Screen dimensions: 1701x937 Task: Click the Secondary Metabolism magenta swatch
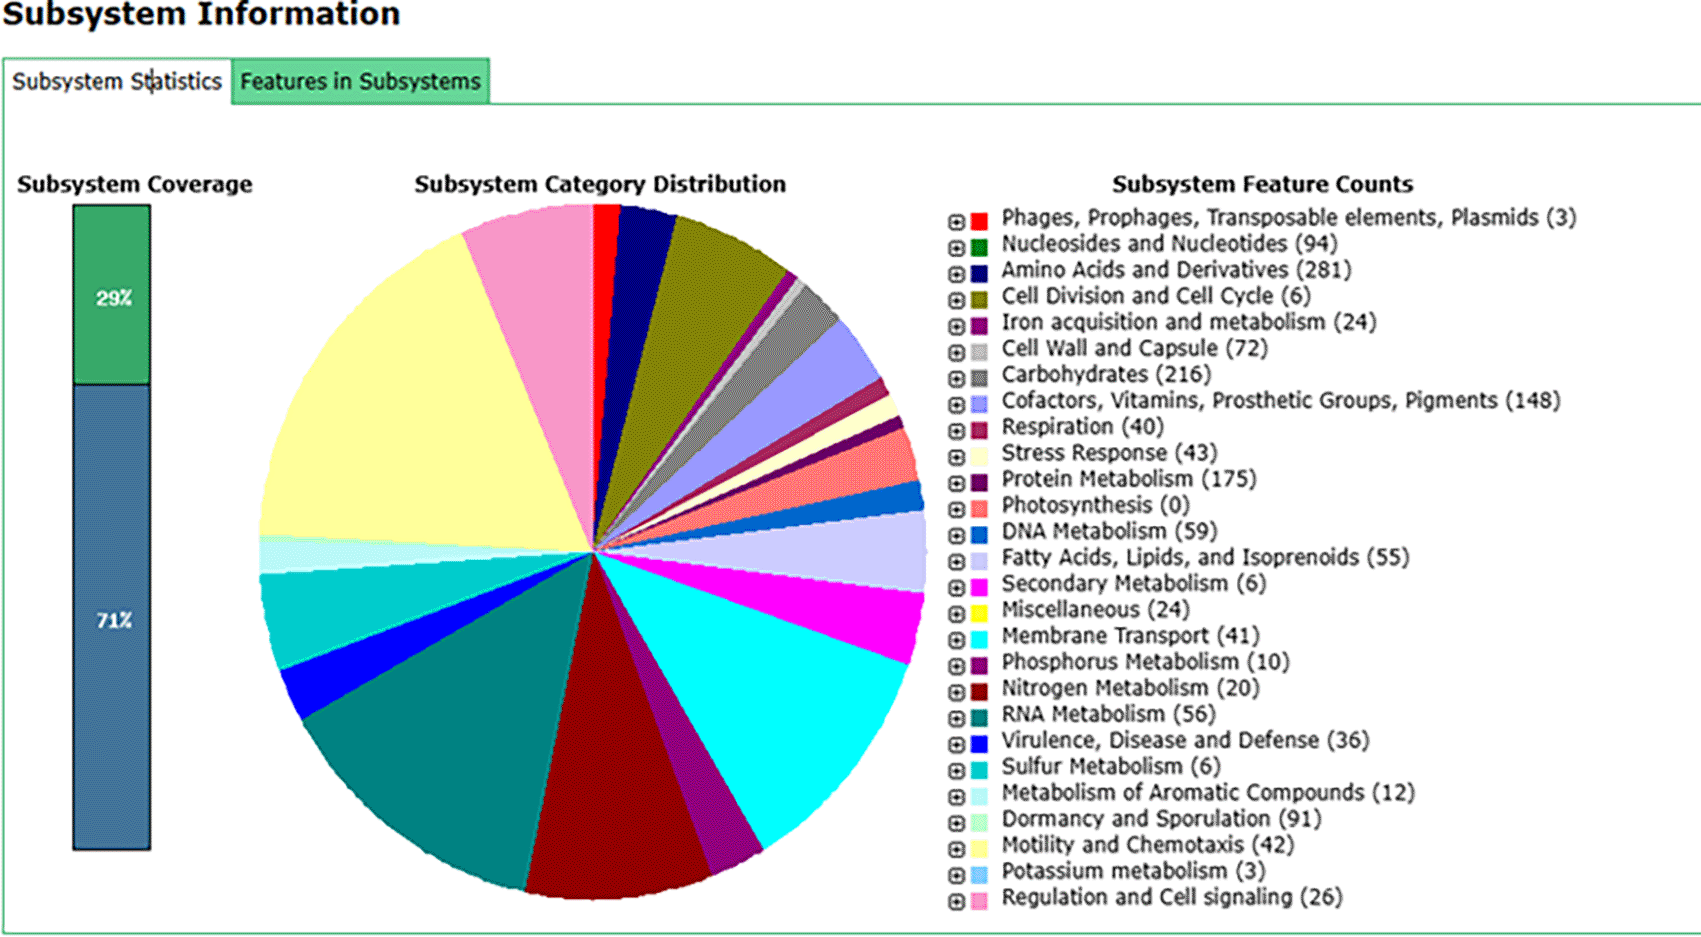click(x=979, y=587)
